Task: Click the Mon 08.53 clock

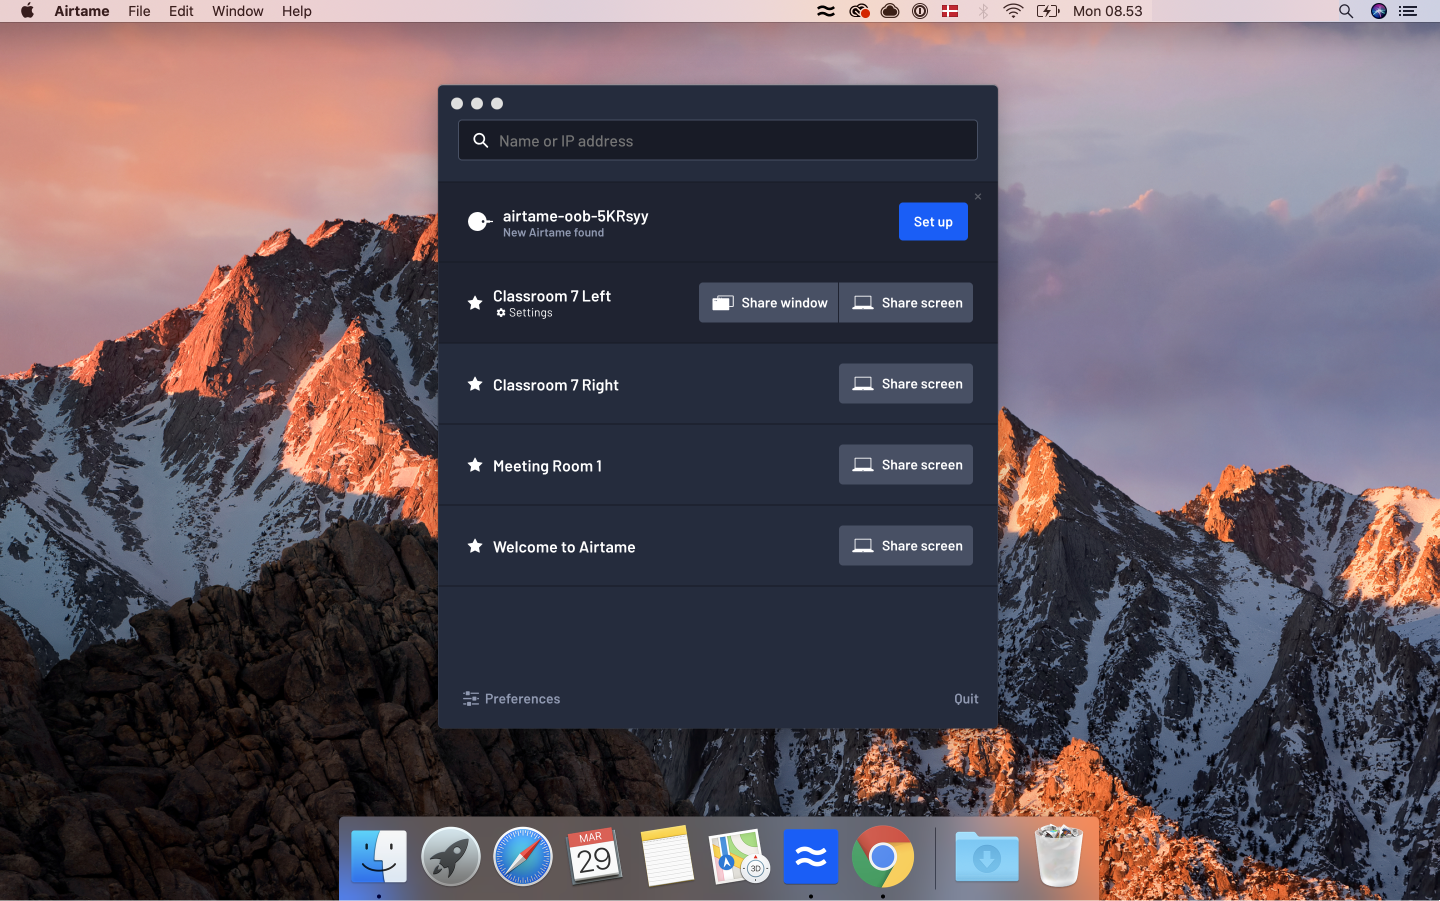Action: 1107,11
